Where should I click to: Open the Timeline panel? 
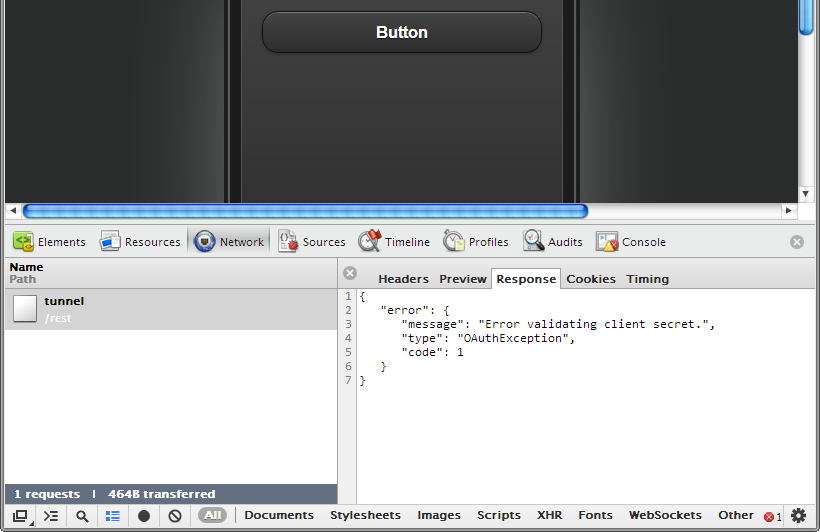(x=394, y=242)
